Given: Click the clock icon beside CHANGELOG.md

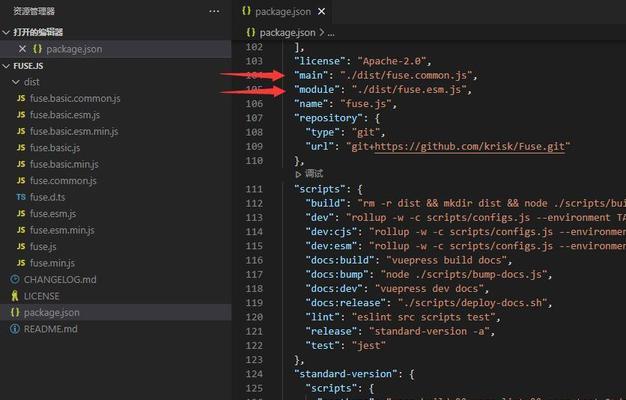Looking at the screenshot, I should 15,279.
